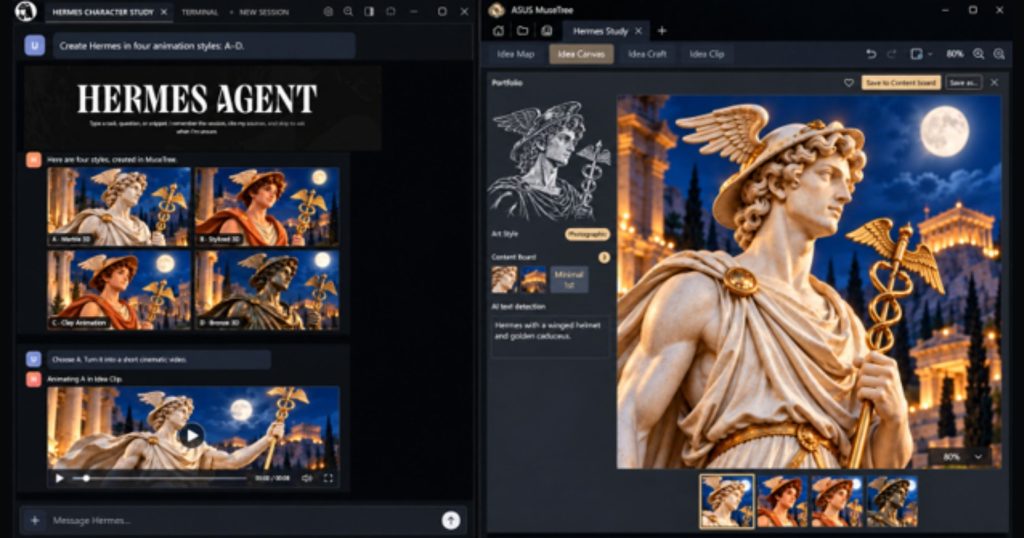Open the folder icon in MuseTree
The height and width of the screenshot is (538, 1024).
pos(522,31)
